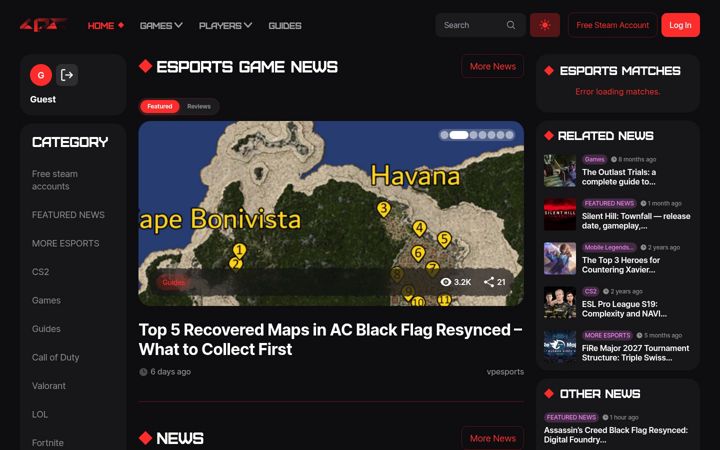Click the Free Steam Account button
Viewport: 720px width, 450px height.
pos(613,25)
